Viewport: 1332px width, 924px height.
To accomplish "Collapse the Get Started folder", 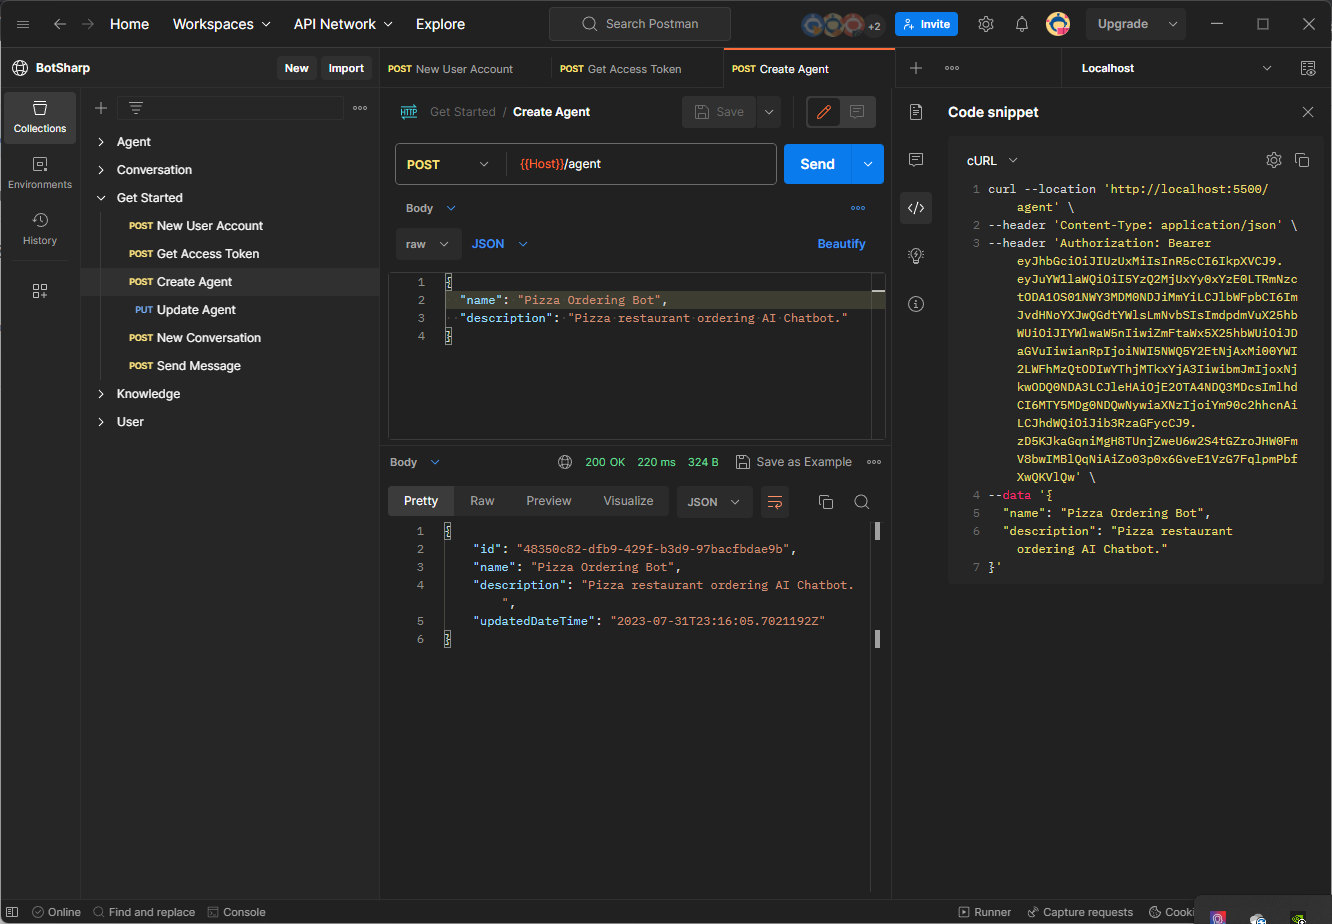I will (101, 198).
